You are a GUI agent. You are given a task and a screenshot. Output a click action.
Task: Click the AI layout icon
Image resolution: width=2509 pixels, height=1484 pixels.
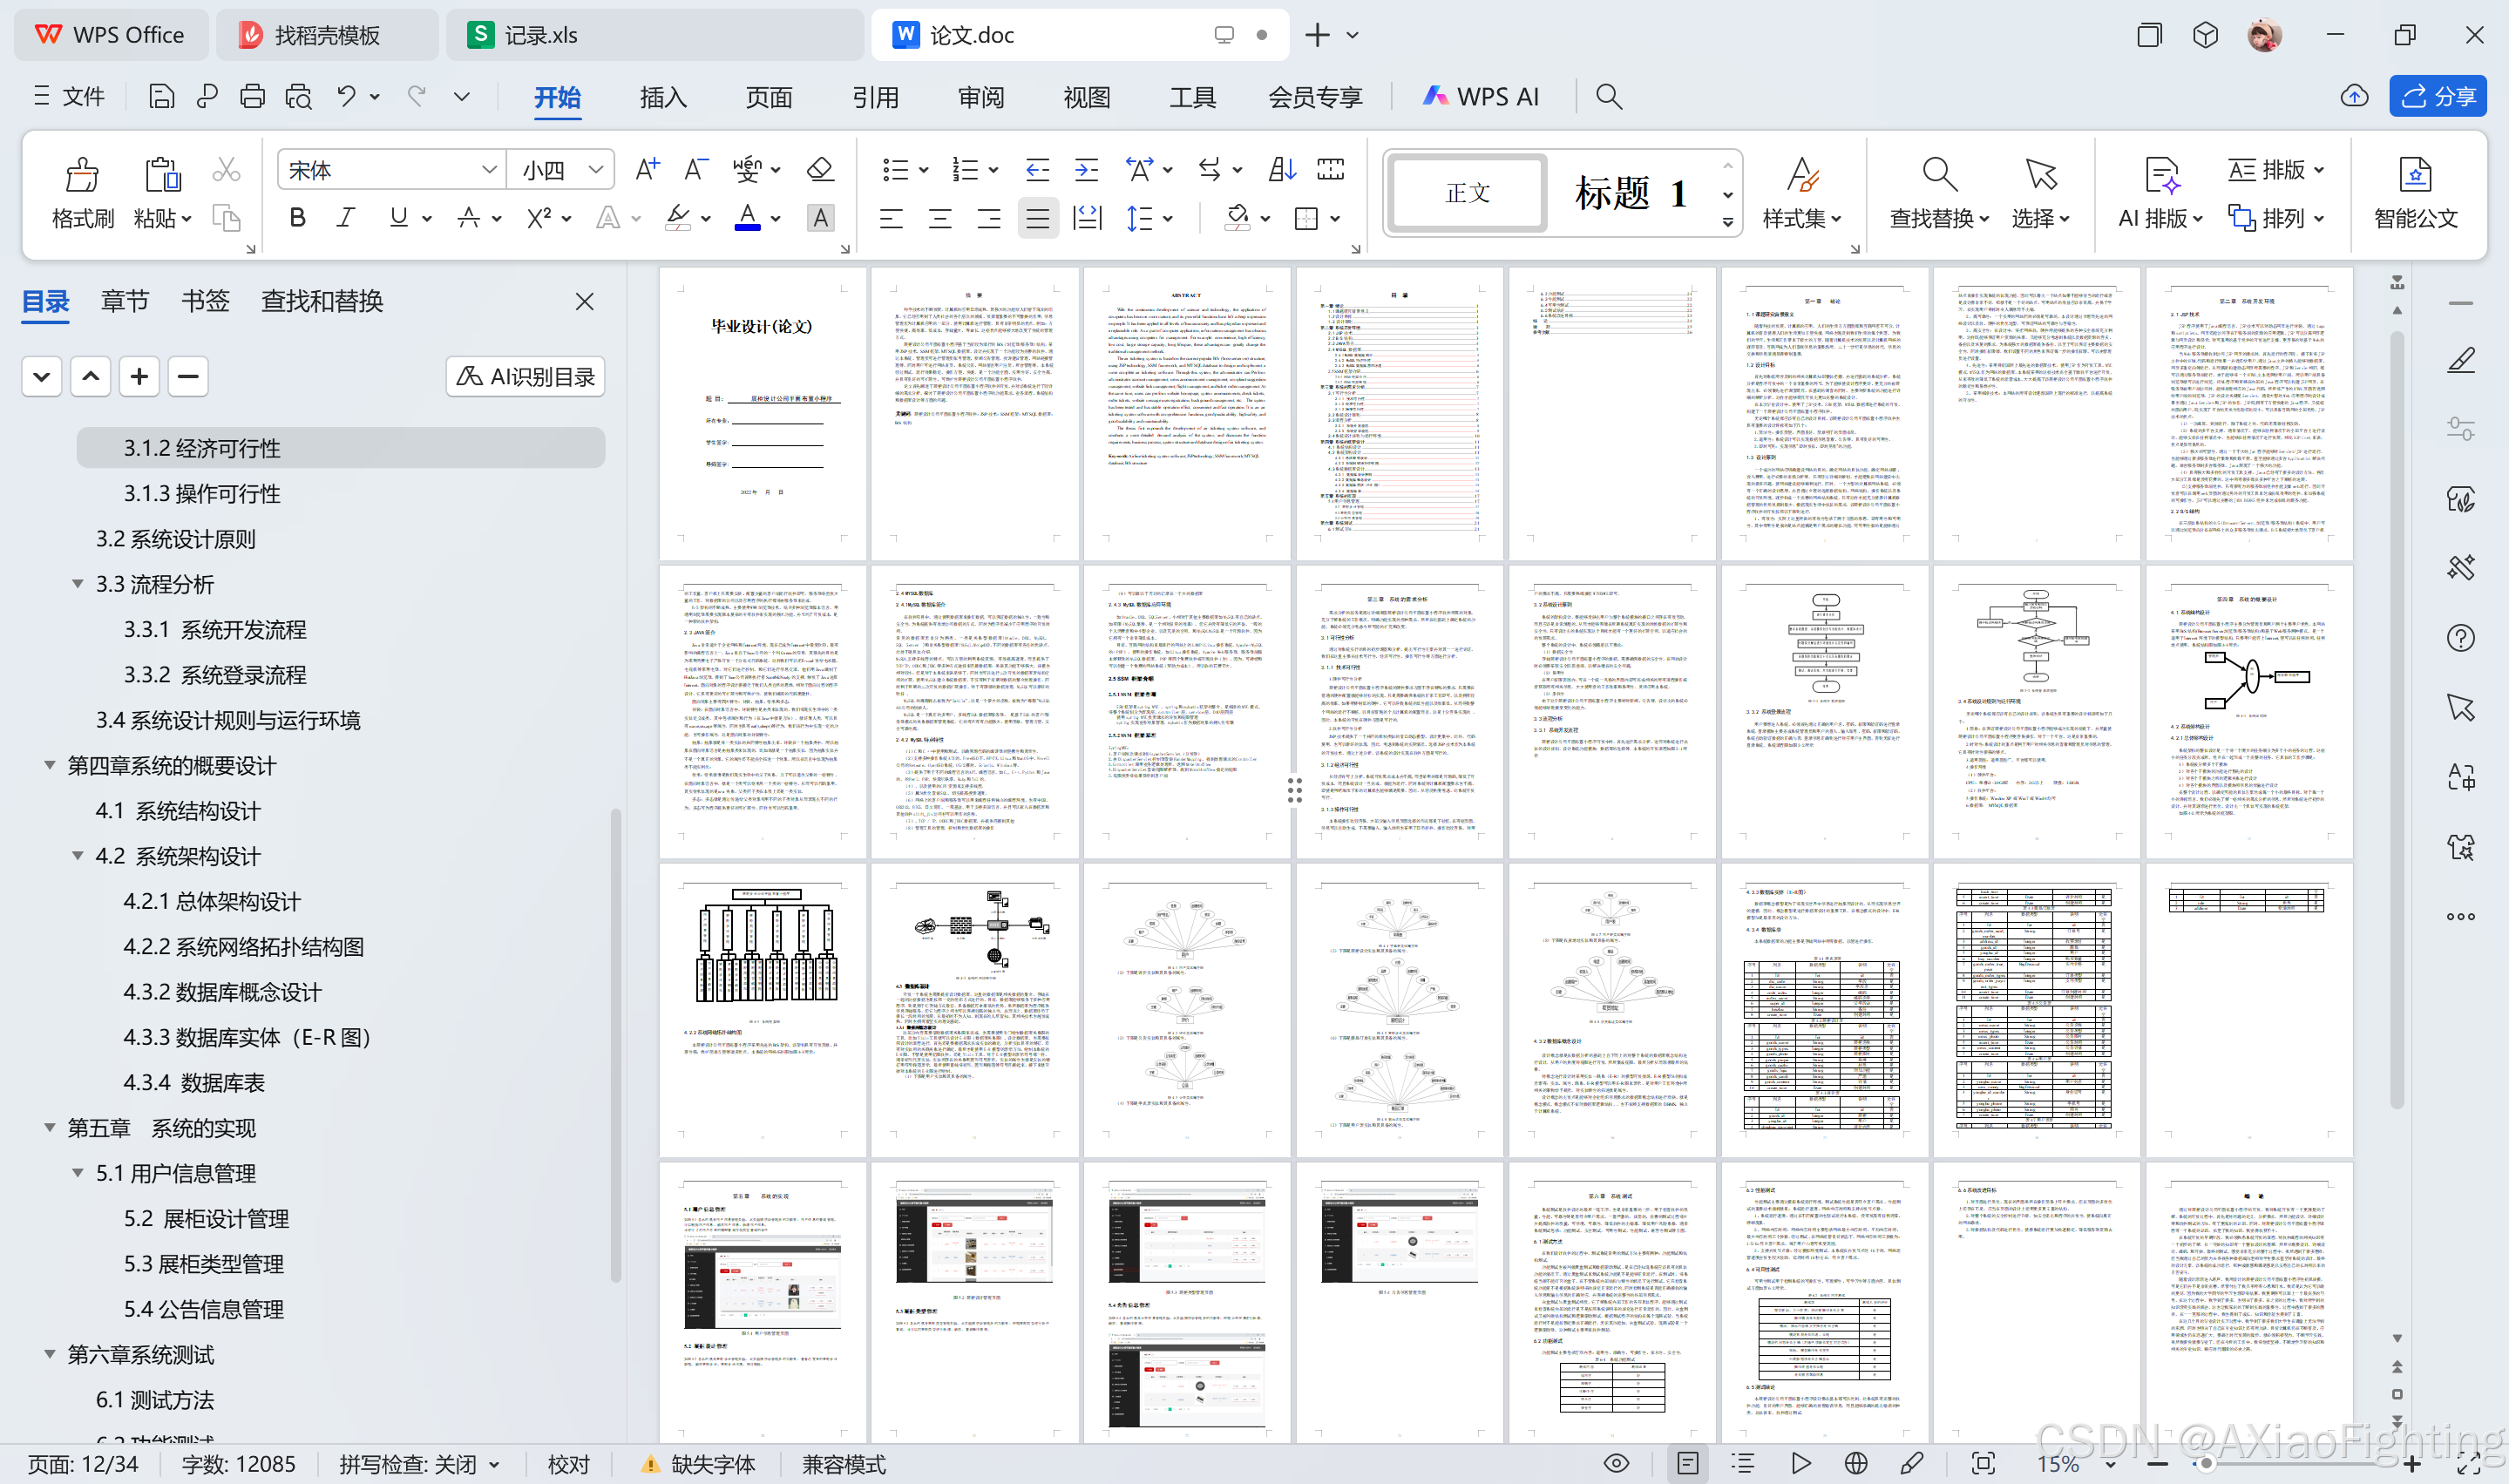[2160, 174]
